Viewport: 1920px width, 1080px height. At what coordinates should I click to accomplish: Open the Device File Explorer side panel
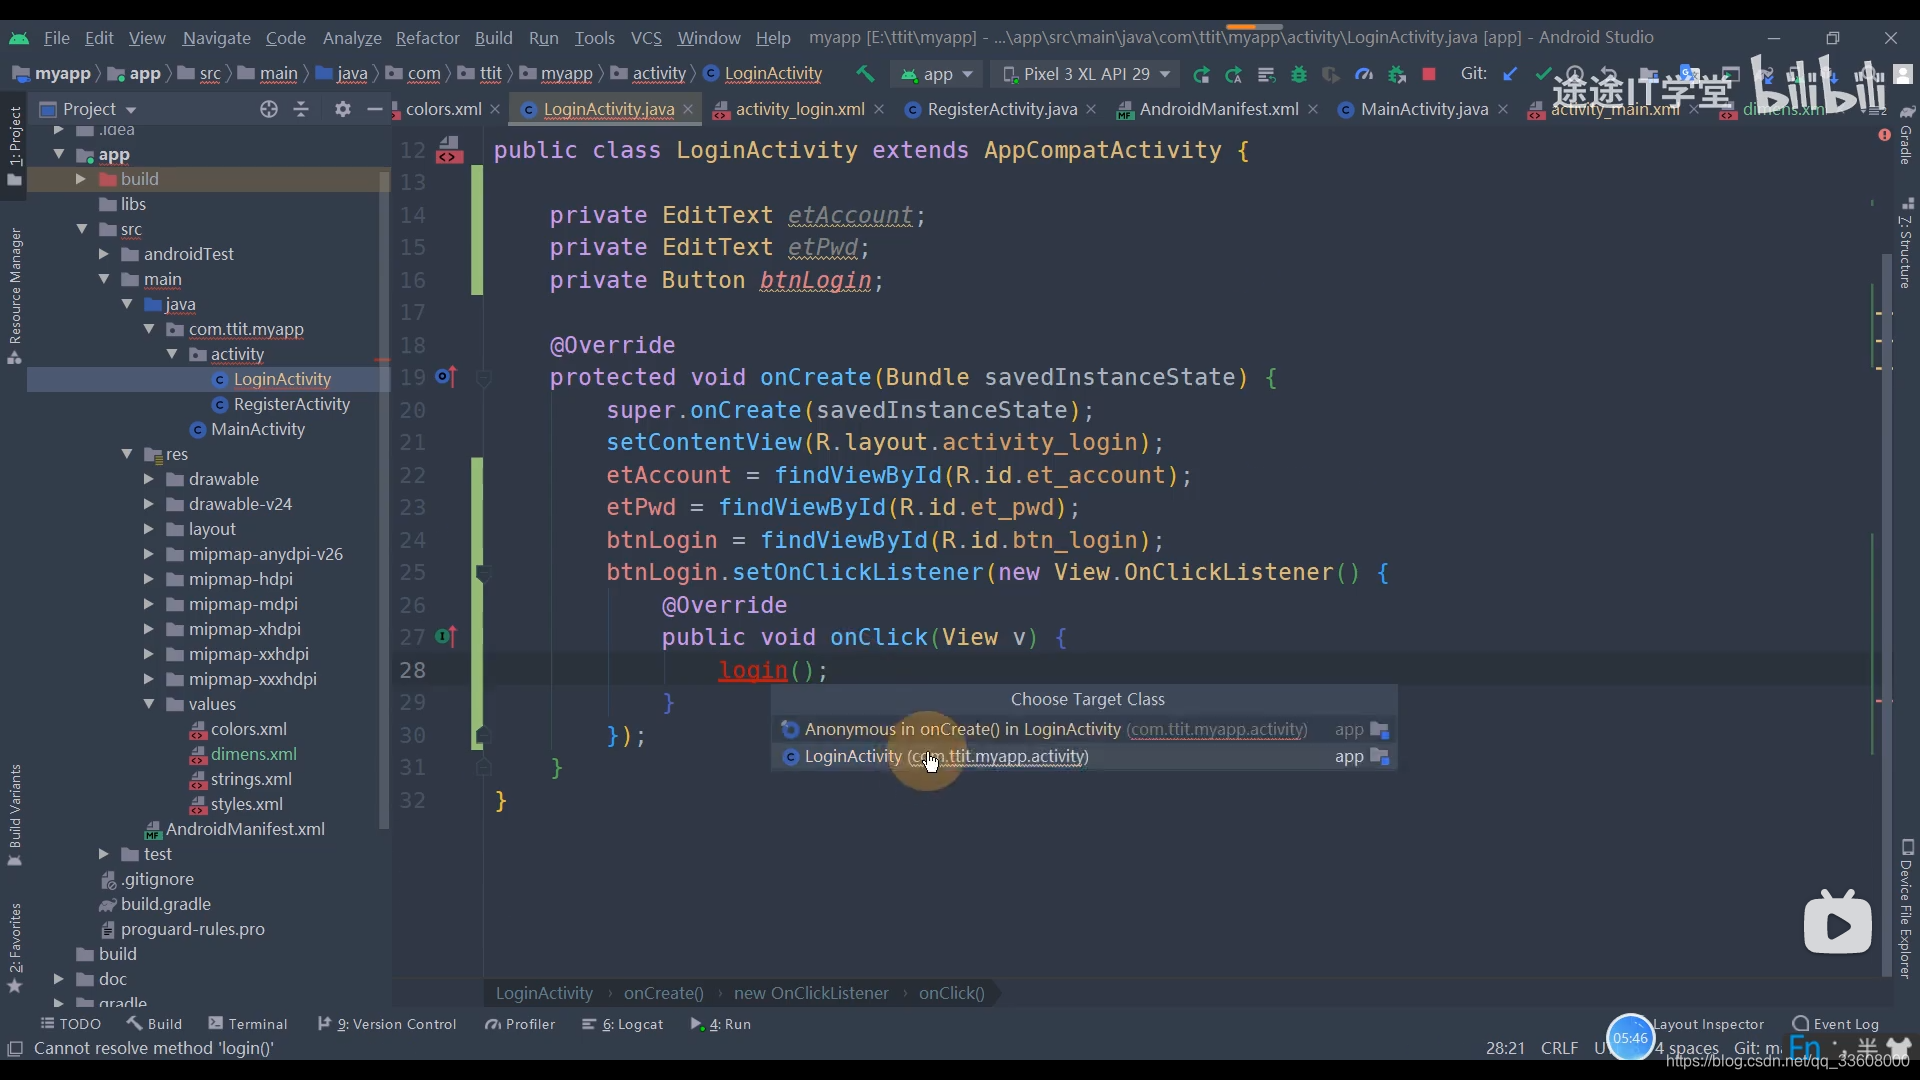click(x=1906, y=909)
